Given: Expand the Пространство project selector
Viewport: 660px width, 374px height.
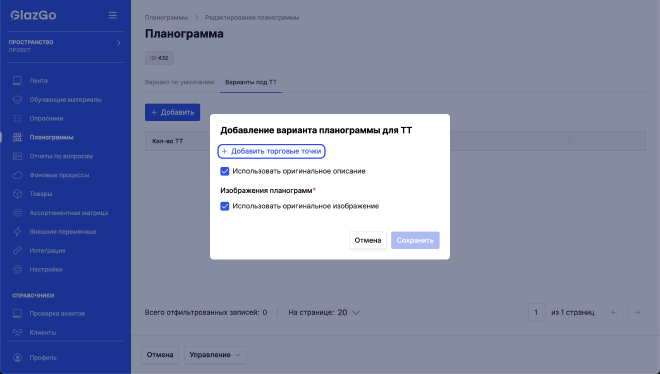Looking at the screenshot, I should 65,46.
